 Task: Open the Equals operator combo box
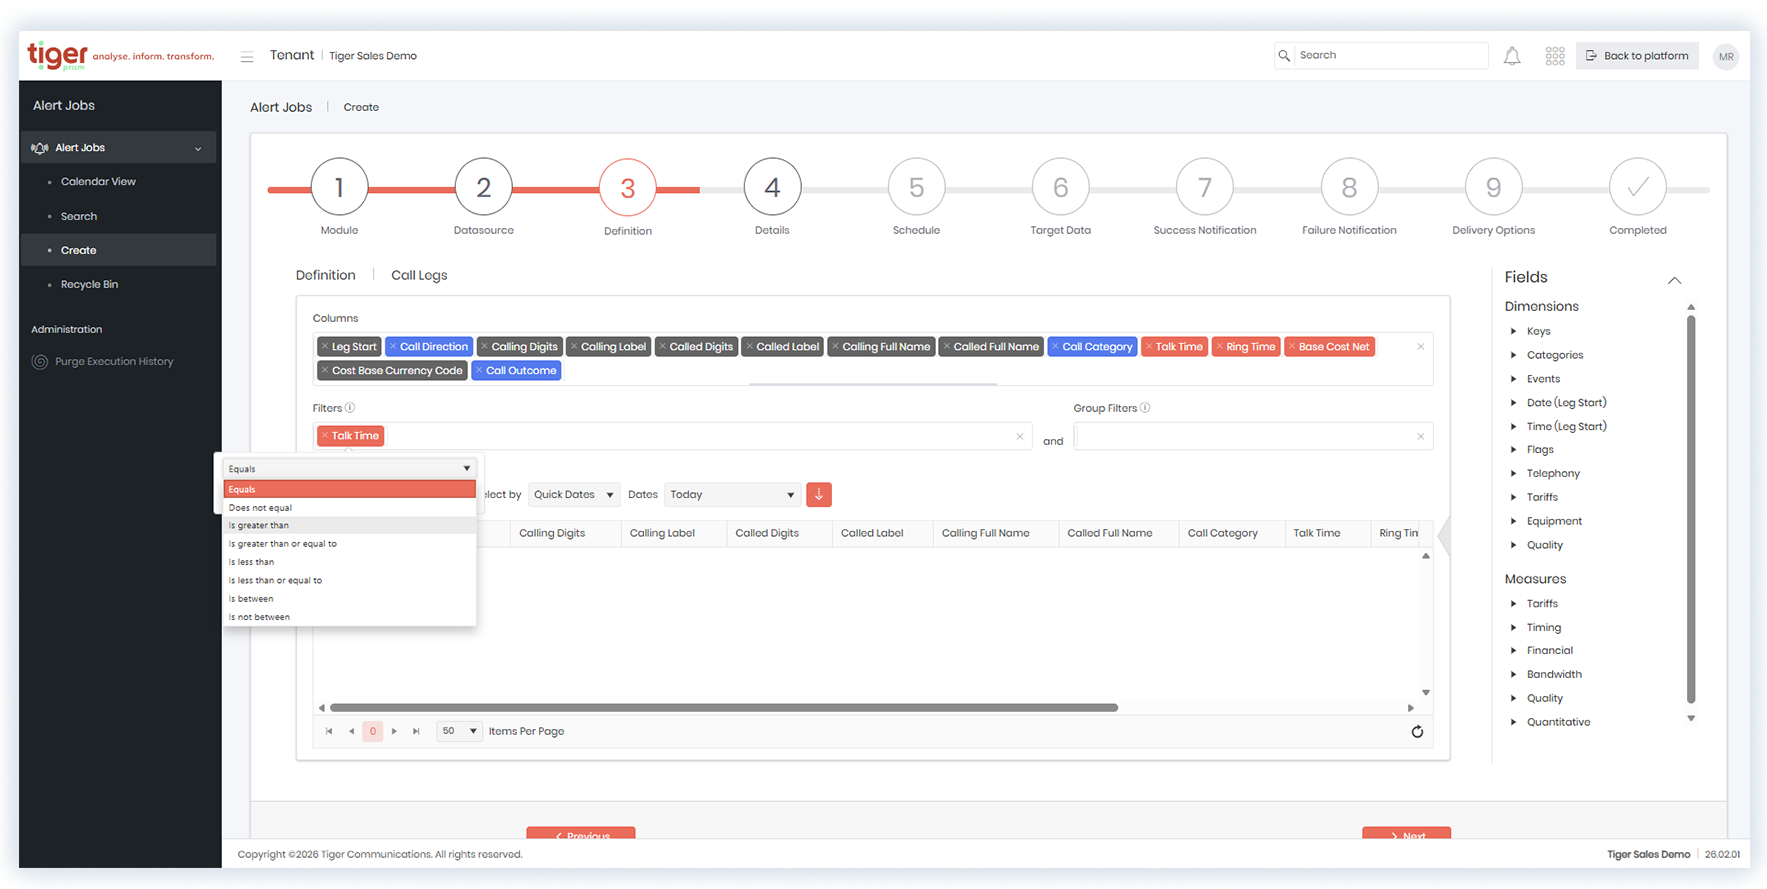[349, 469]
